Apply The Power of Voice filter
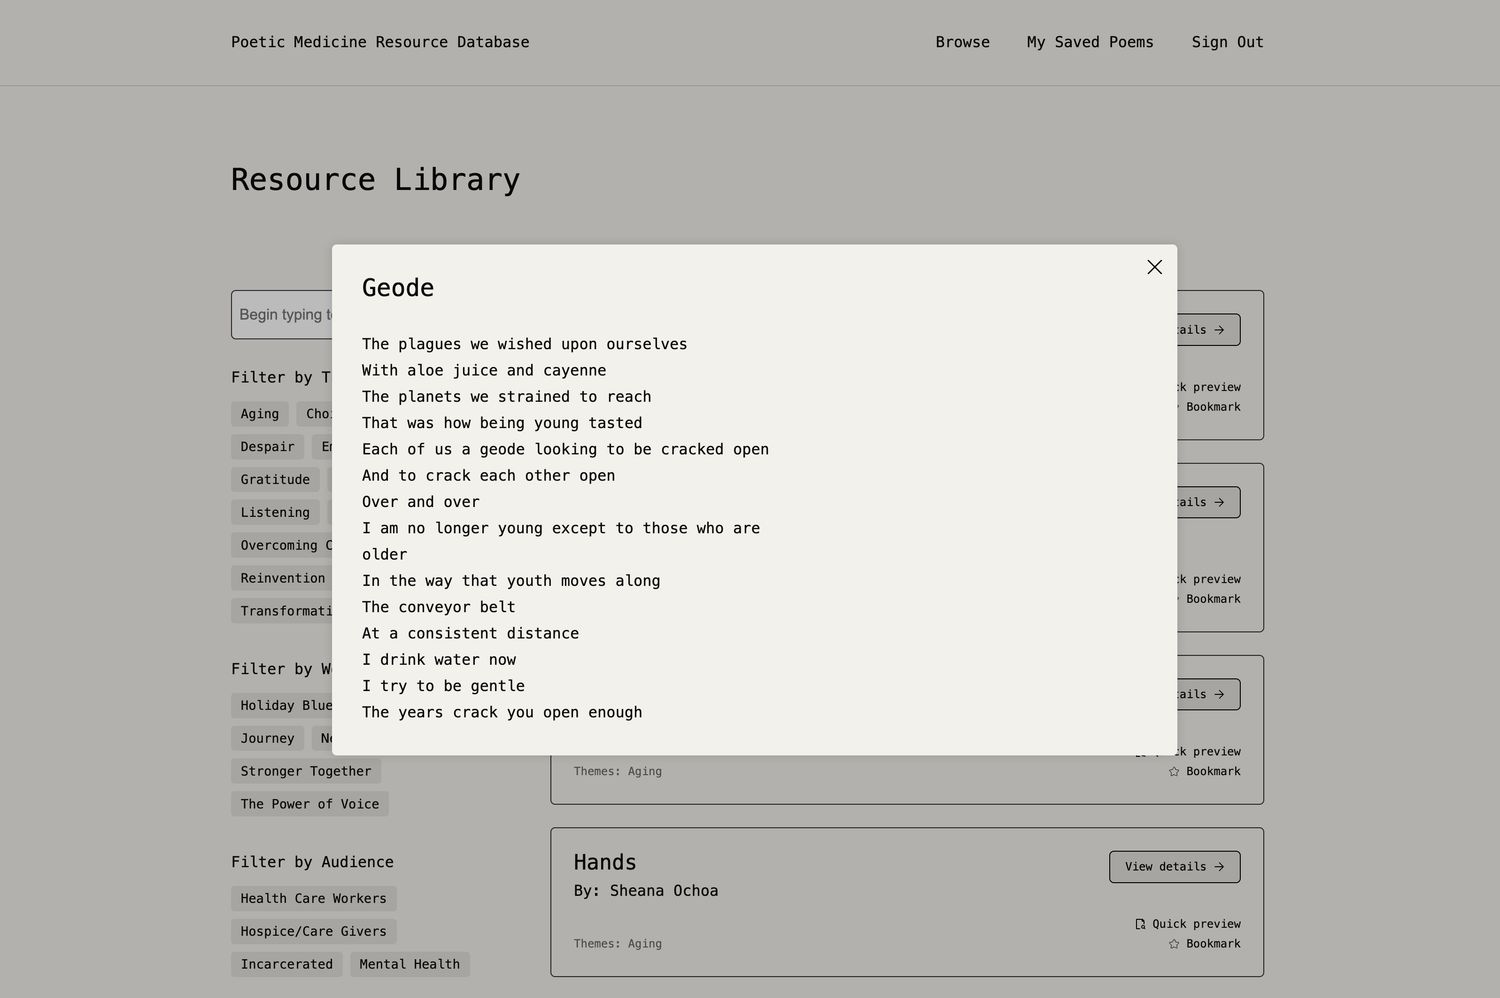The width and height of the screenshot is (1500, 998). [309, 804]
